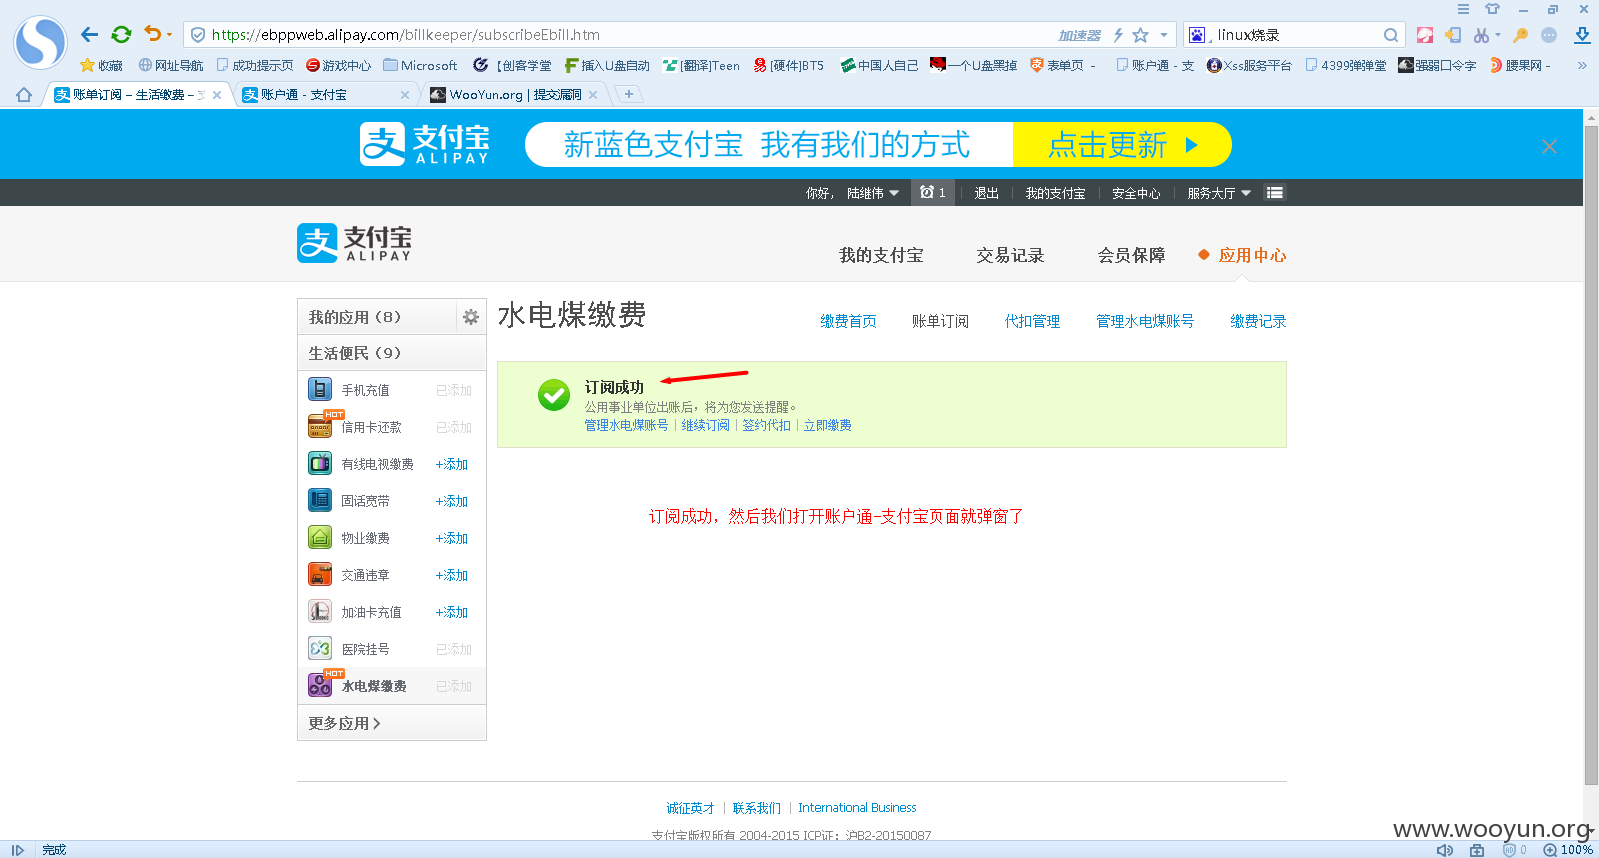This screenshot has width=1599, height=858.
Task: Click 联系我们 footer link
Action: pos(756,808)
